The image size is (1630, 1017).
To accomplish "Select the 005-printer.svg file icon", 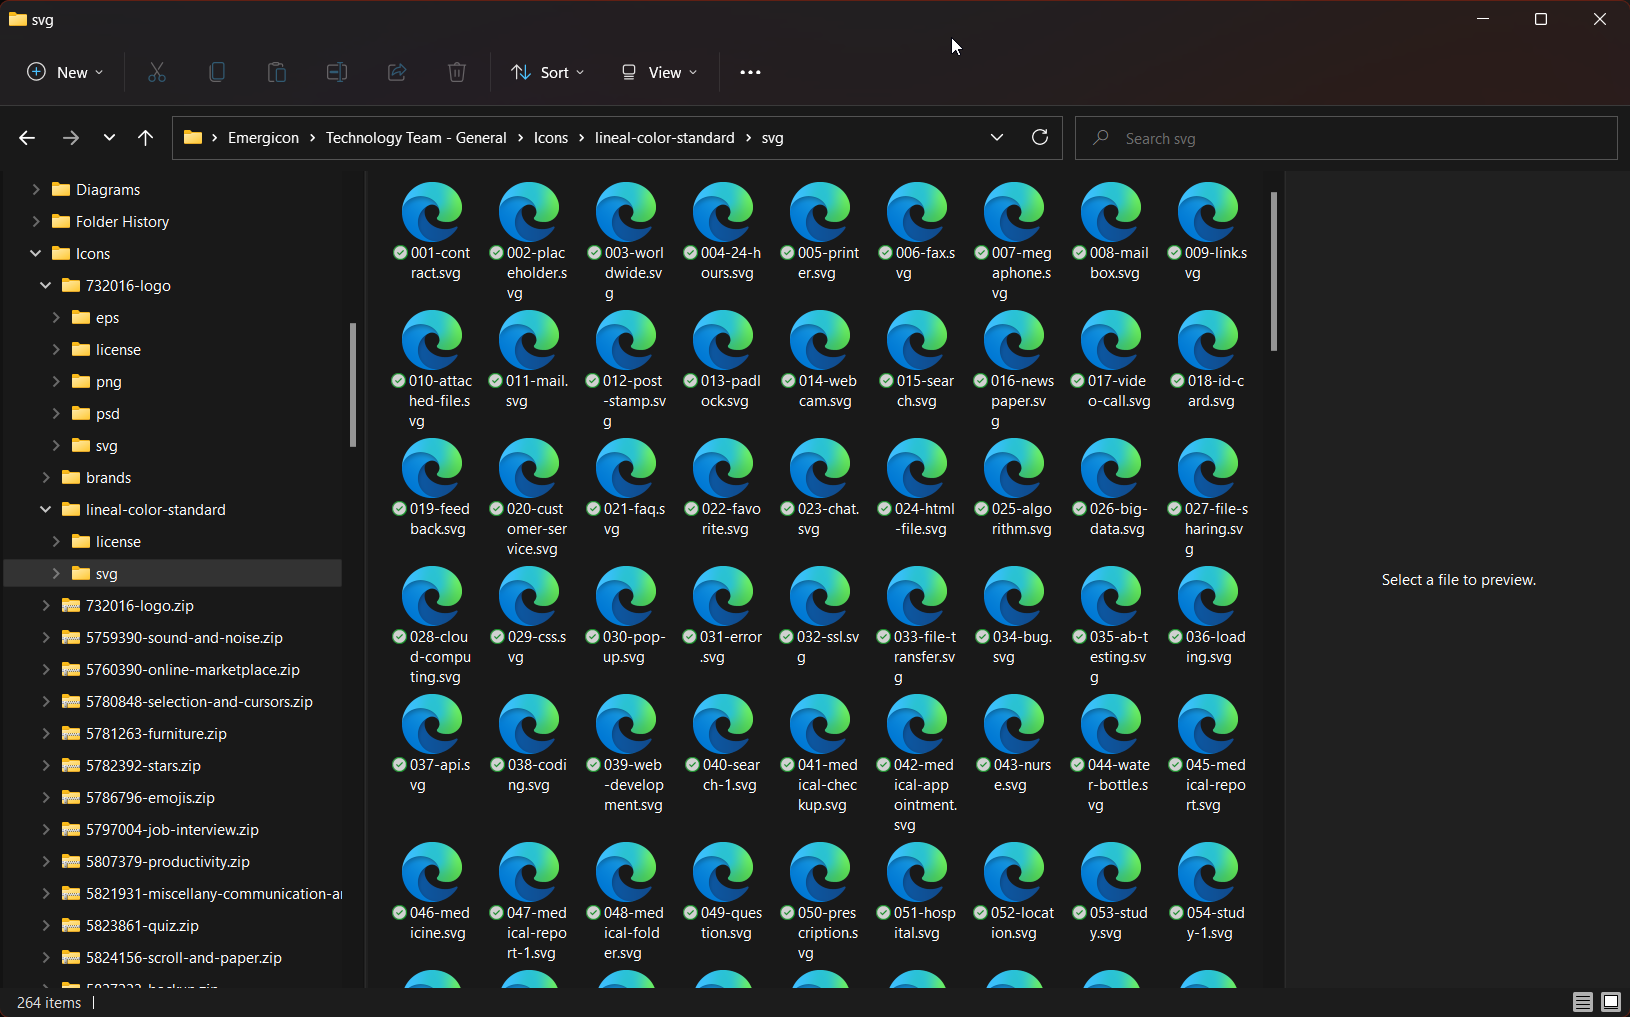I will 820,212.
